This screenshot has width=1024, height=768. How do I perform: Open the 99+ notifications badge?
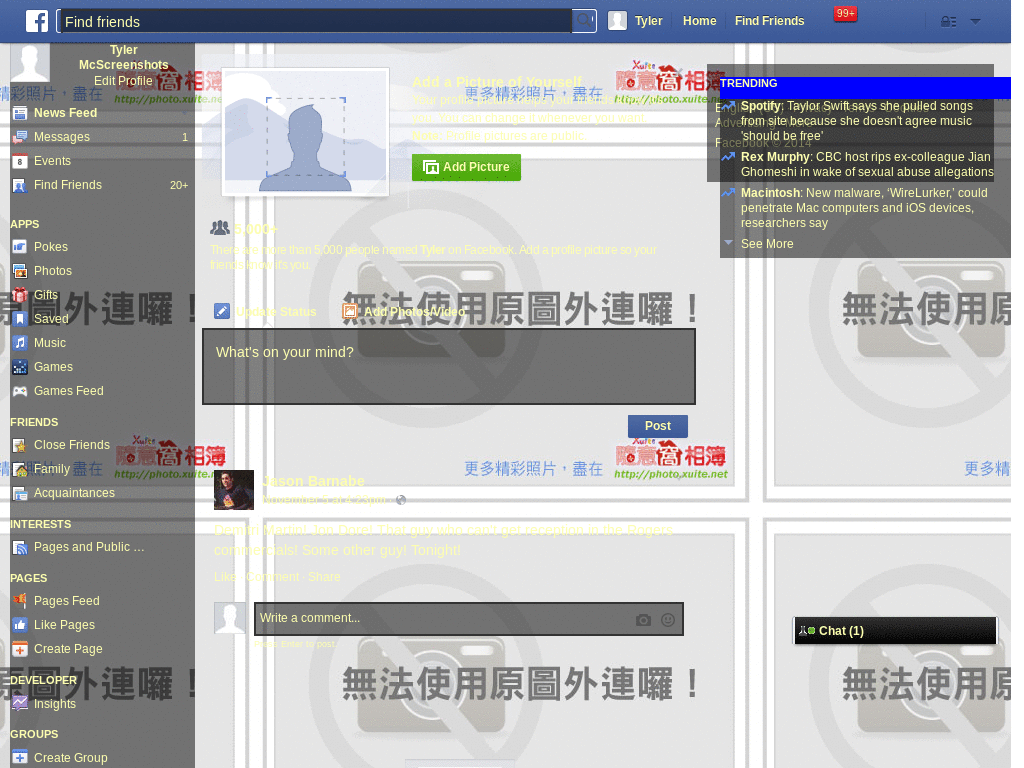point(845,14)
